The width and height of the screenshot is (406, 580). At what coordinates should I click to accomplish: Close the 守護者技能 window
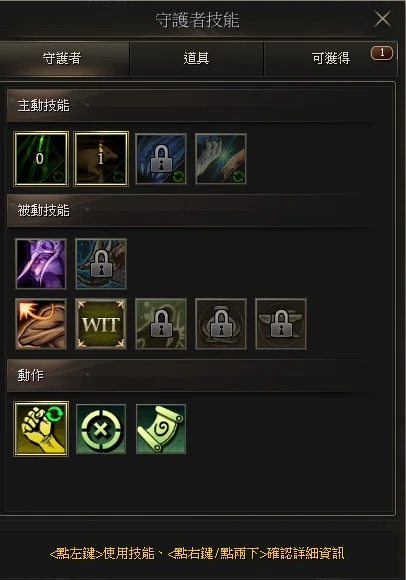click(382, 18)
